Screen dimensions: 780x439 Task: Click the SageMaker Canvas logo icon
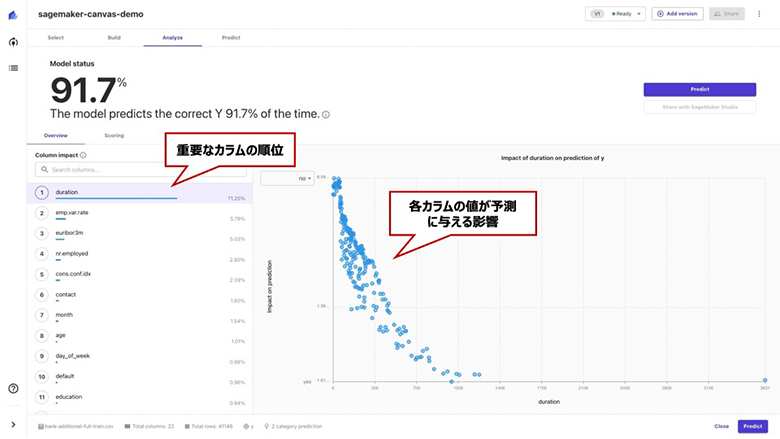click(x=13, y=15)
